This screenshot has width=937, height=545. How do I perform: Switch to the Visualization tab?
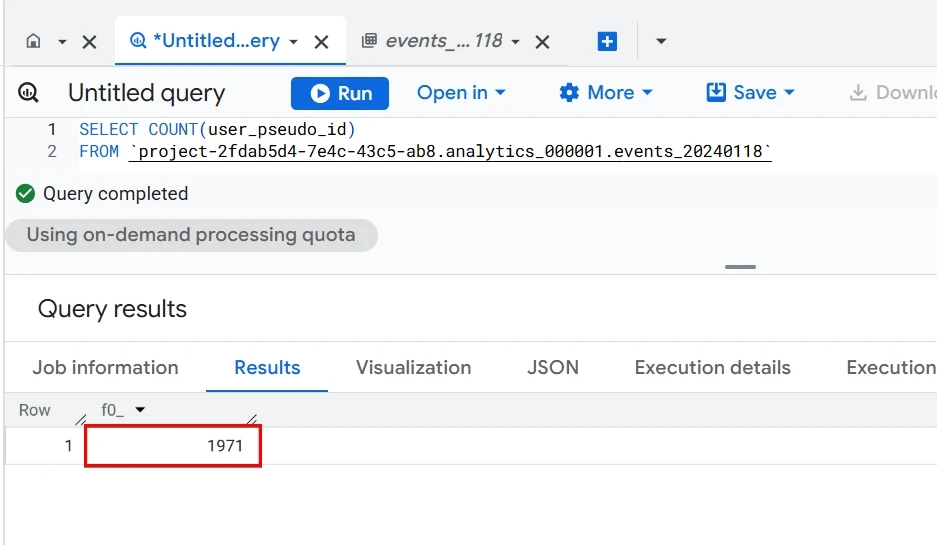click(414, 368)
